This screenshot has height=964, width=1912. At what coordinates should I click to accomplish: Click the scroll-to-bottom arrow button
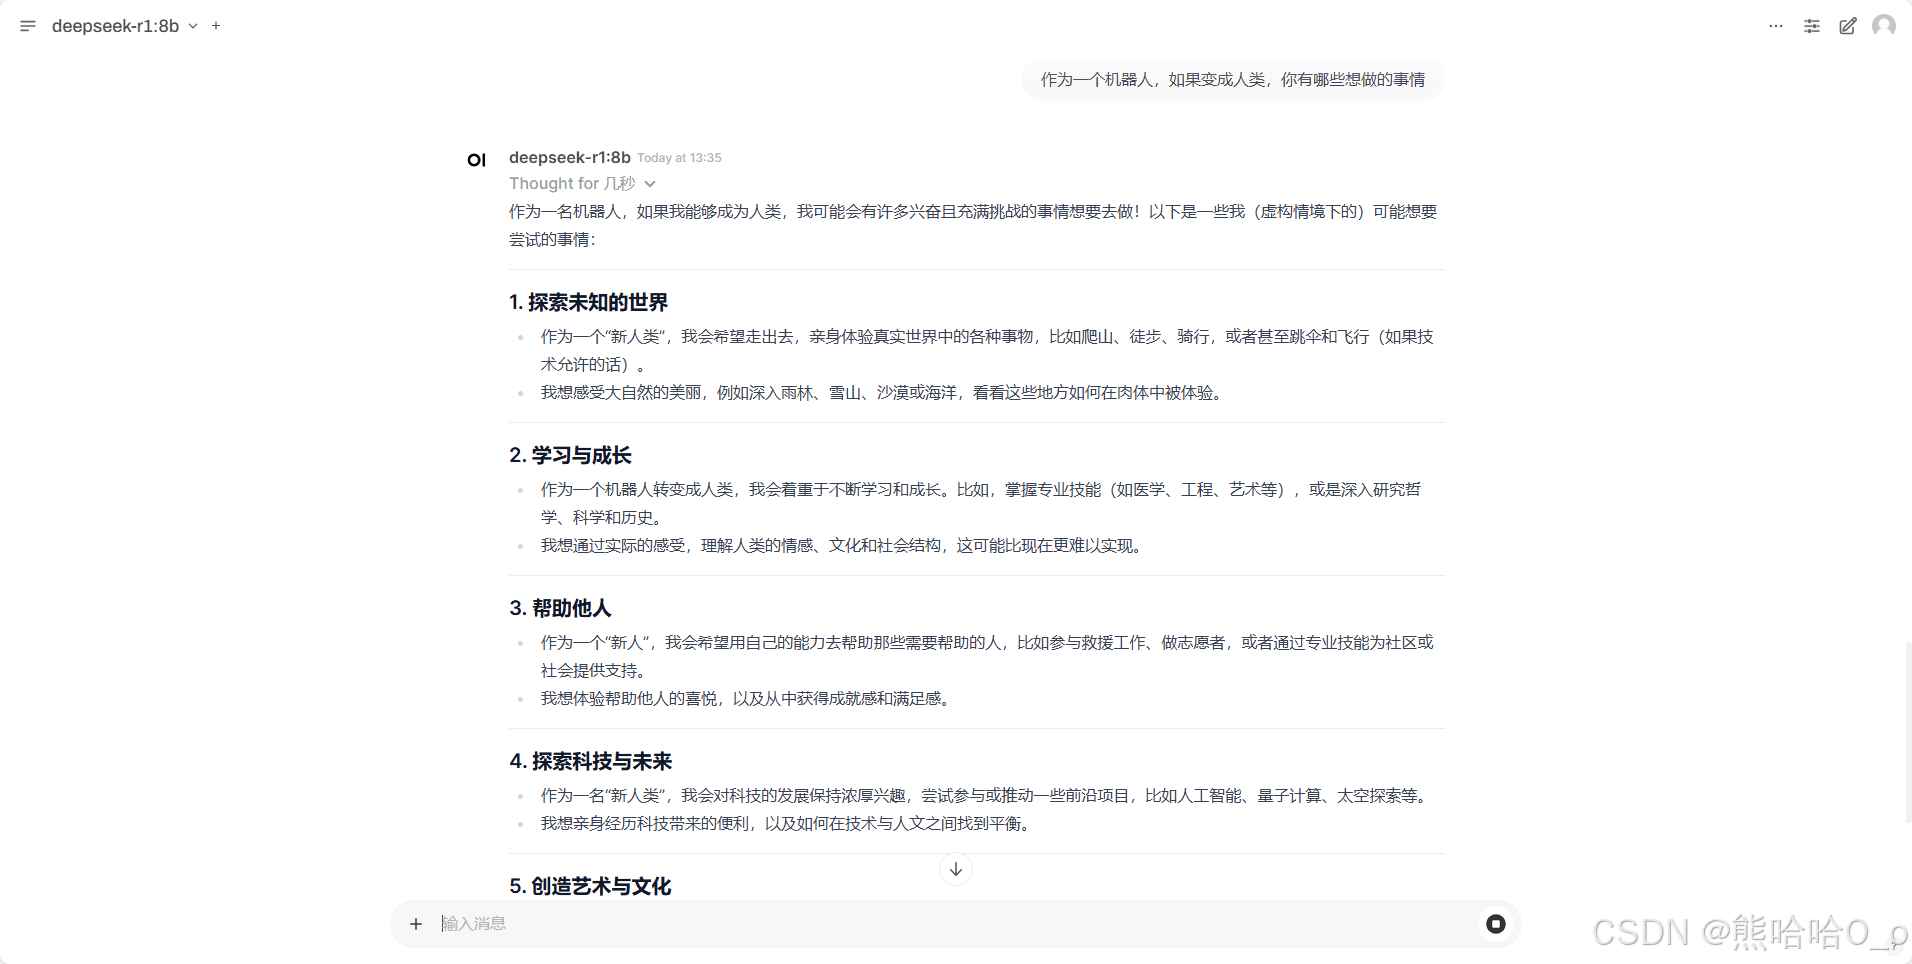[956, 869]
